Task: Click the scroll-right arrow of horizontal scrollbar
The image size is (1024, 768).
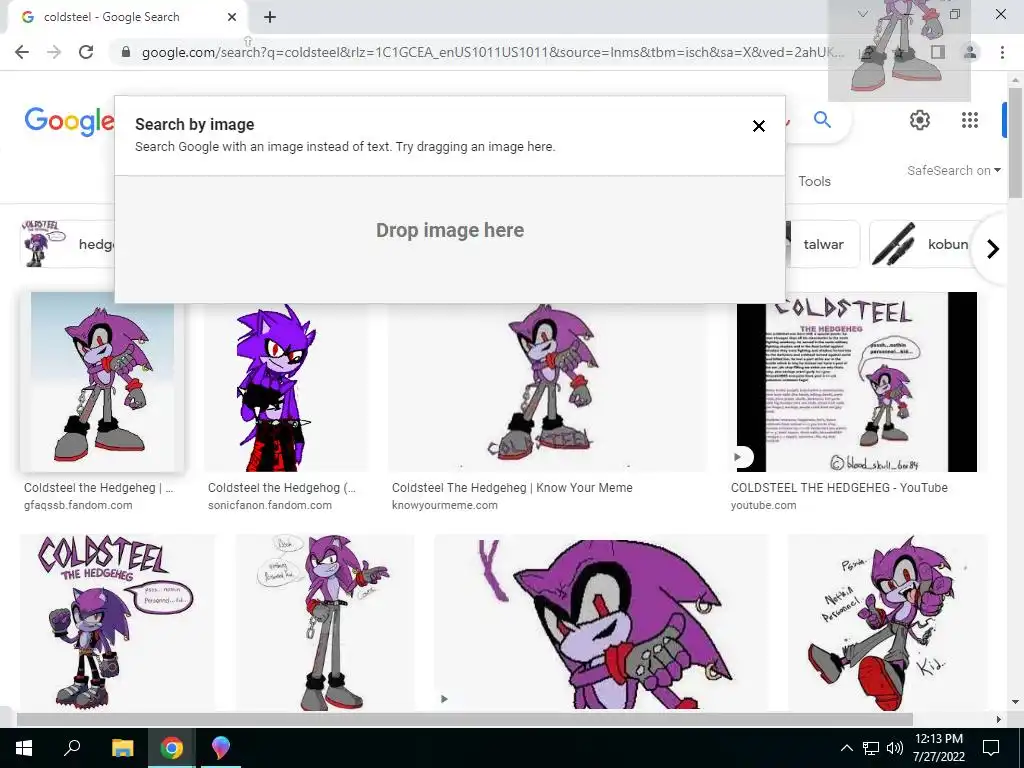Action: tap(998, 719)
